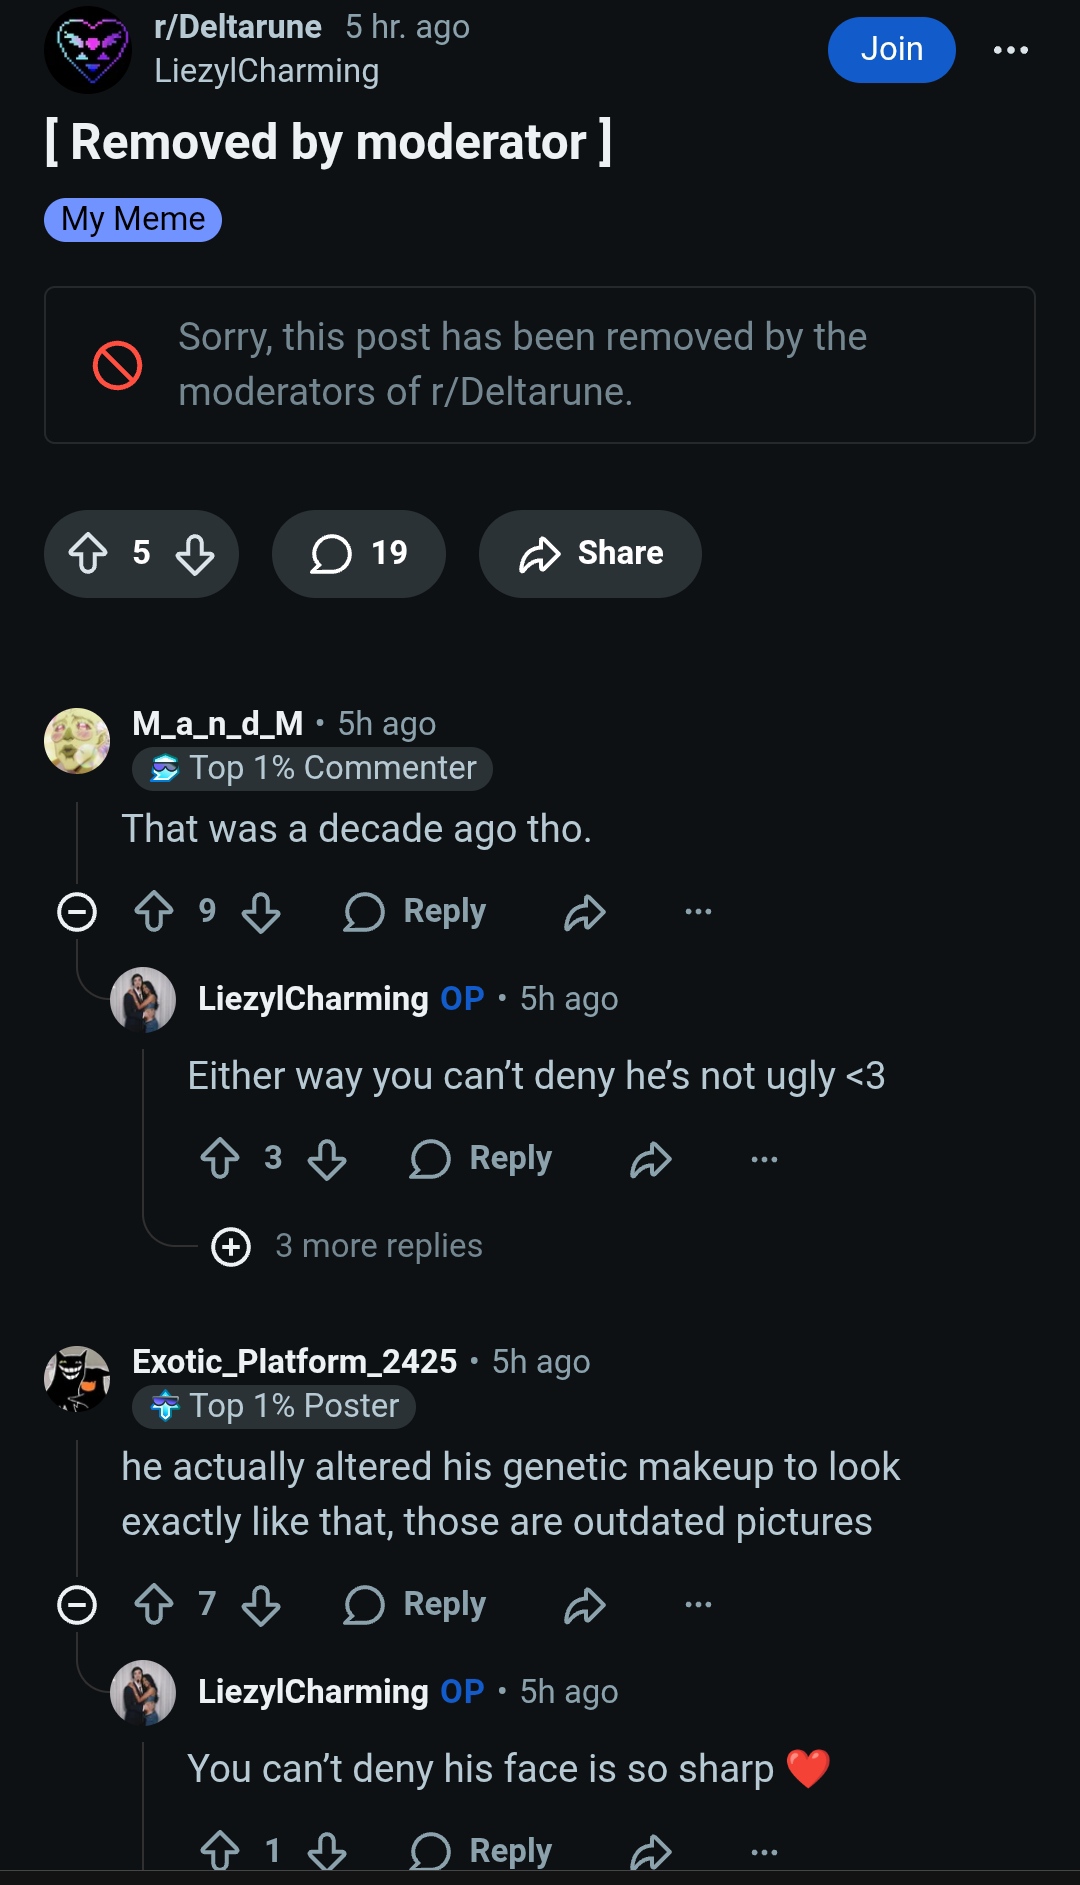1080x1885 pixels.
Task: Tap the Share button on the post
Action: pos(590,553)
